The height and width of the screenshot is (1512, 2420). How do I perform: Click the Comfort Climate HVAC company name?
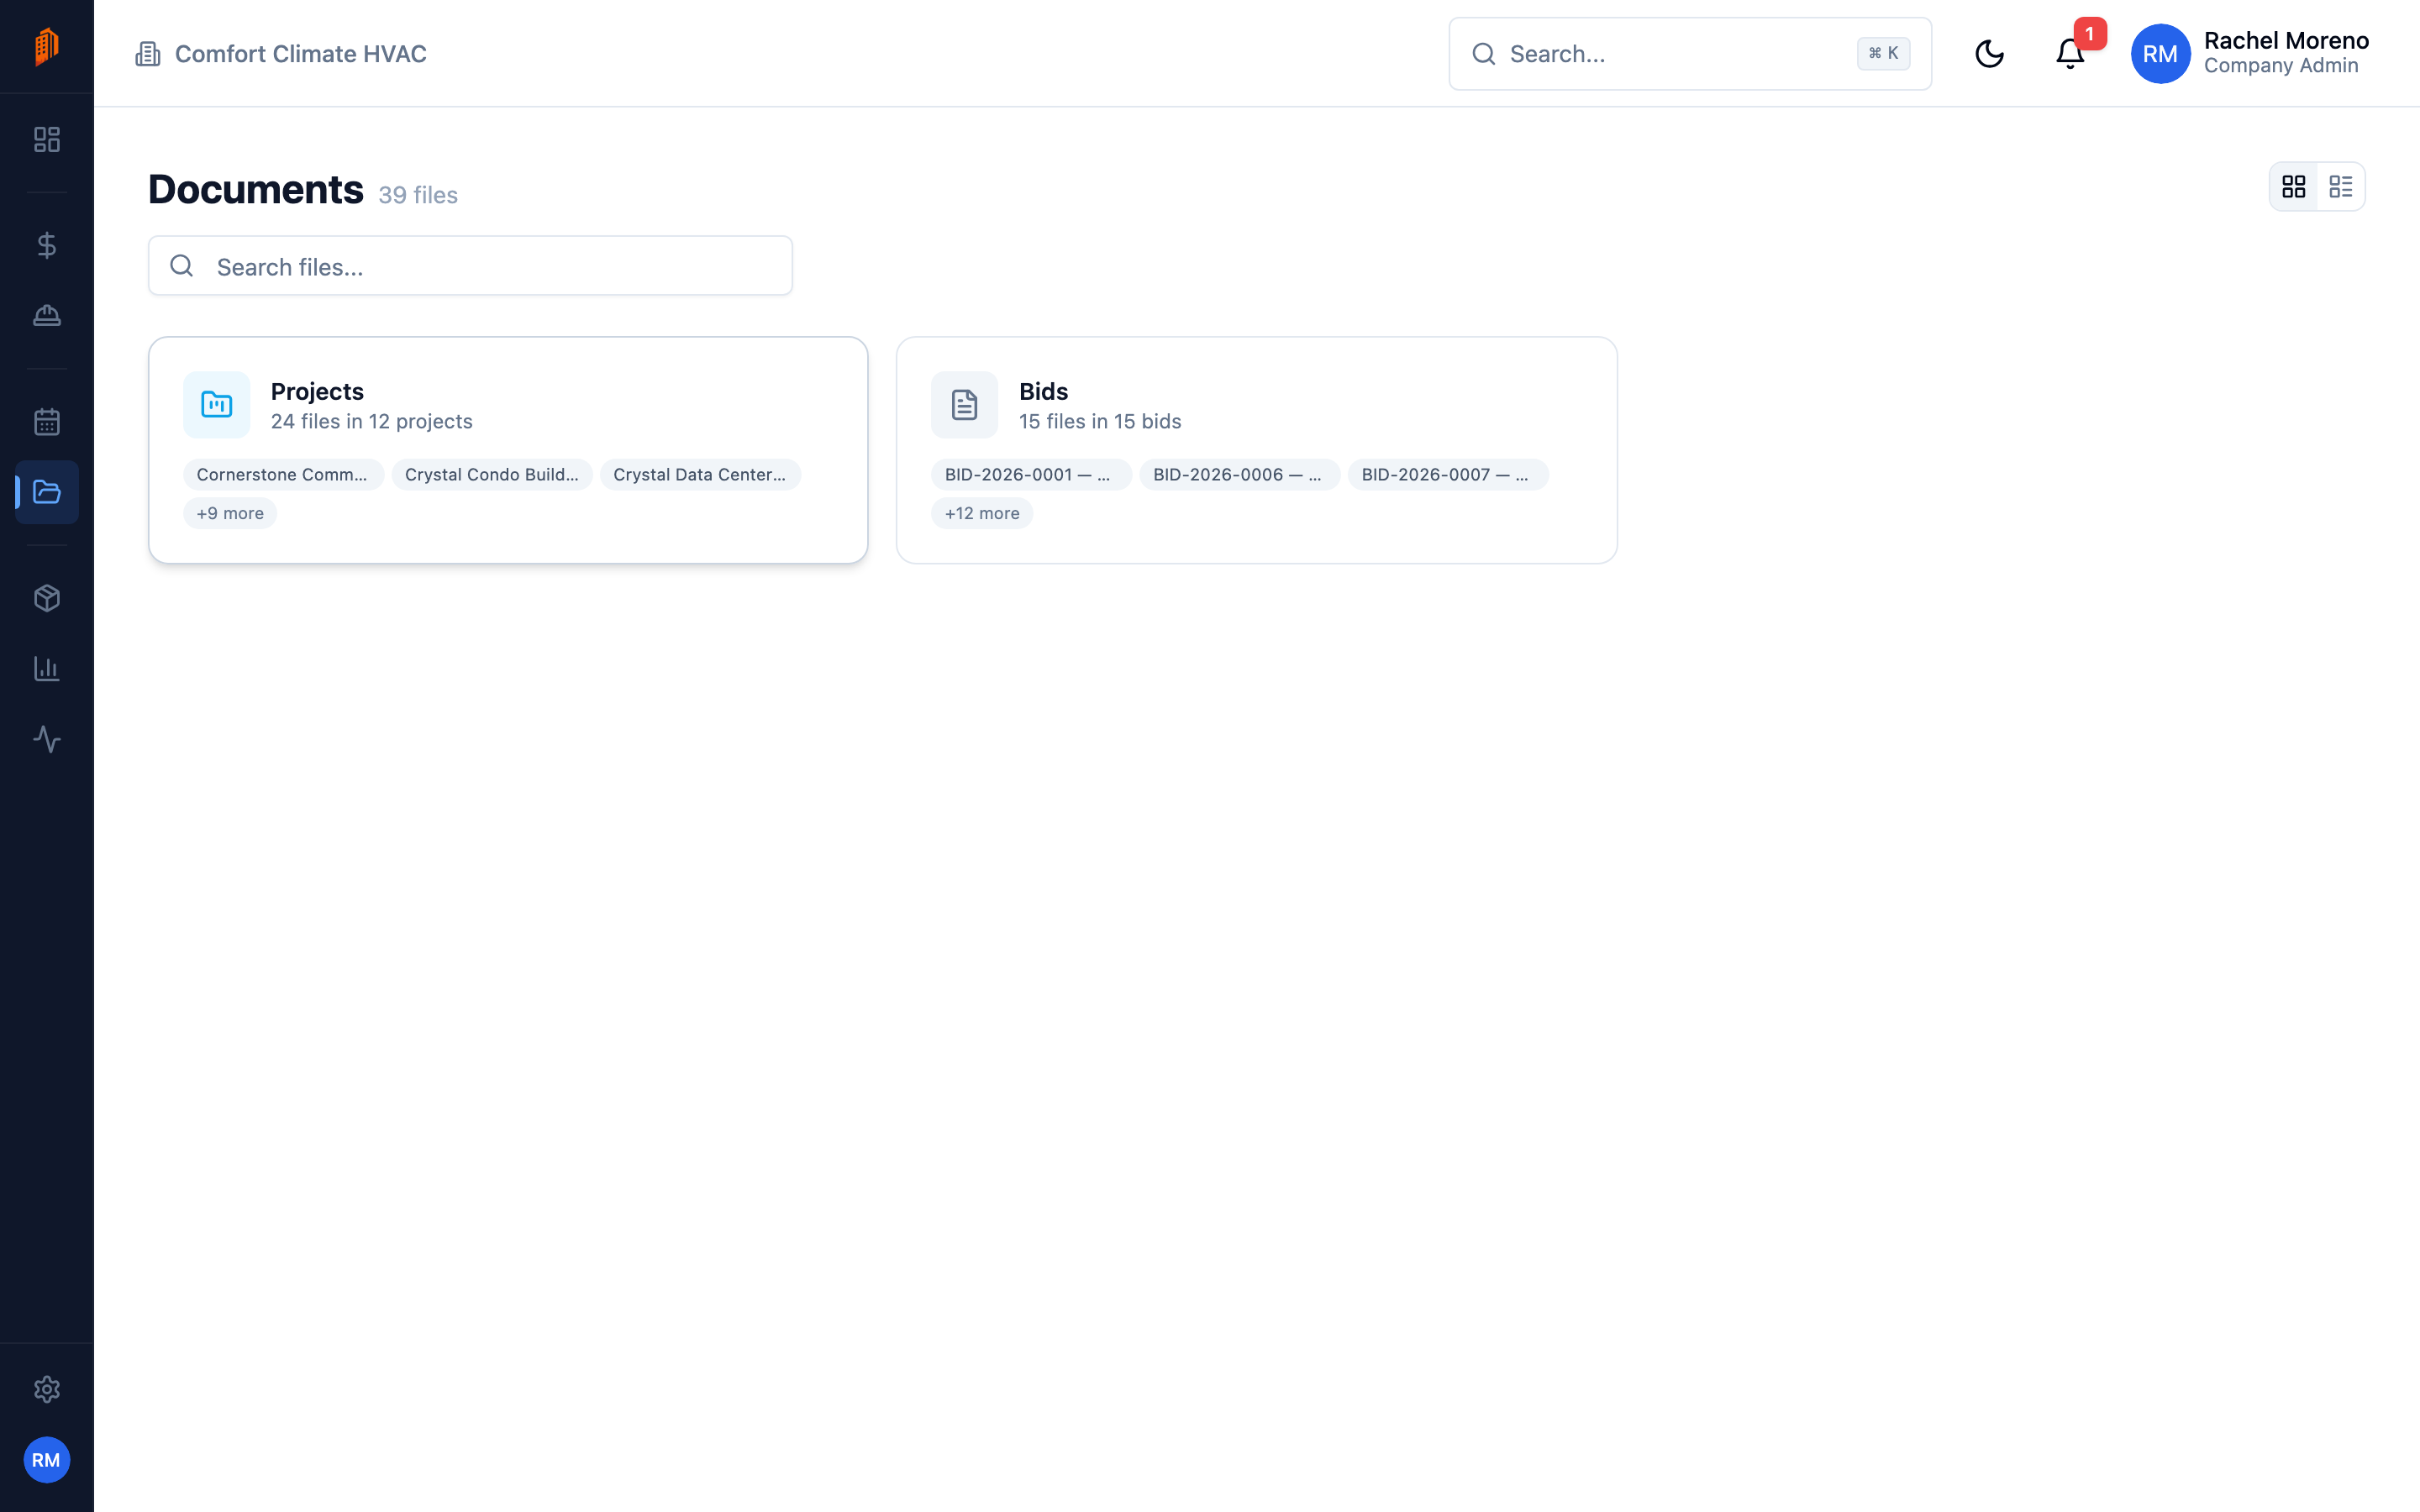coord(301,54)
